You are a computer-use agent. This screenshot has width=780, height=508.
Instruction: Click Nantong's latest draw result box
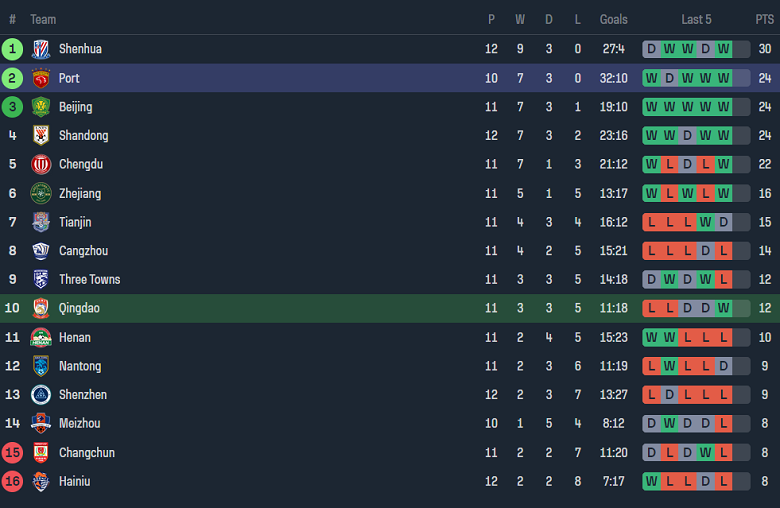(x=724, y=366)
